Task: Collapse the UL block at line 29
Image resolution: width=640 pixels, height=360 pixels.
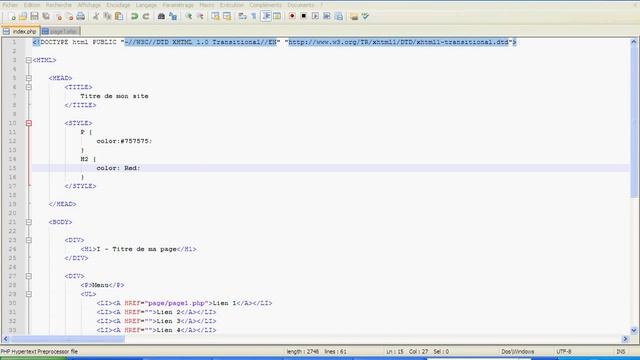Action: [29, 294]
